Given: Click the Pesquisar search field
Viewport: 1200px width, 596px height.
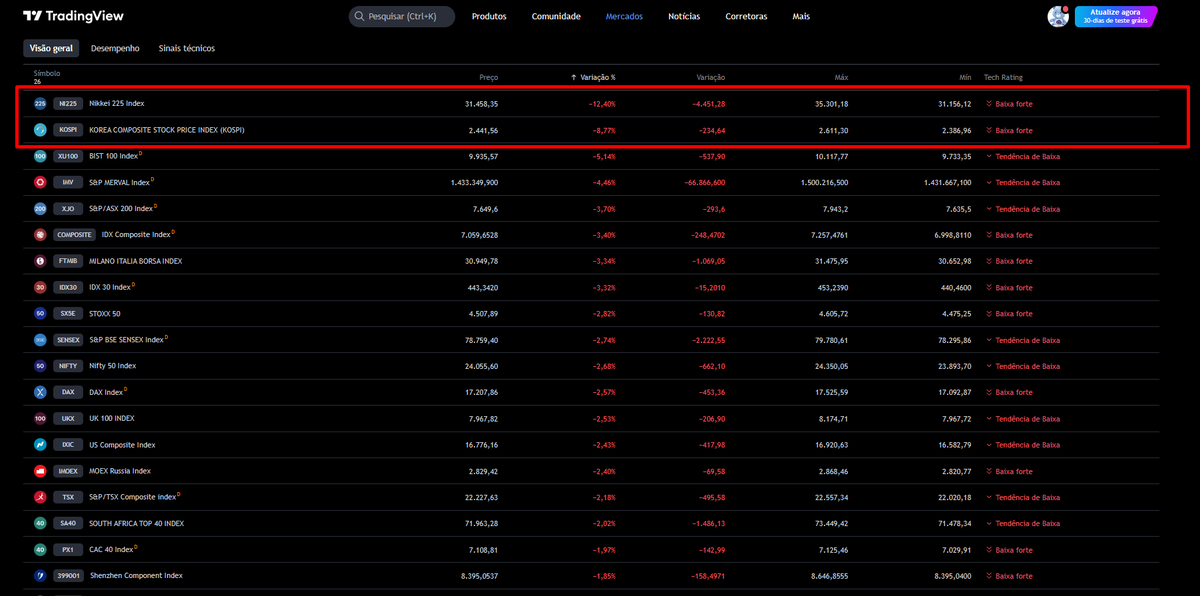Looking at the screenshot, I should [402, 17].
